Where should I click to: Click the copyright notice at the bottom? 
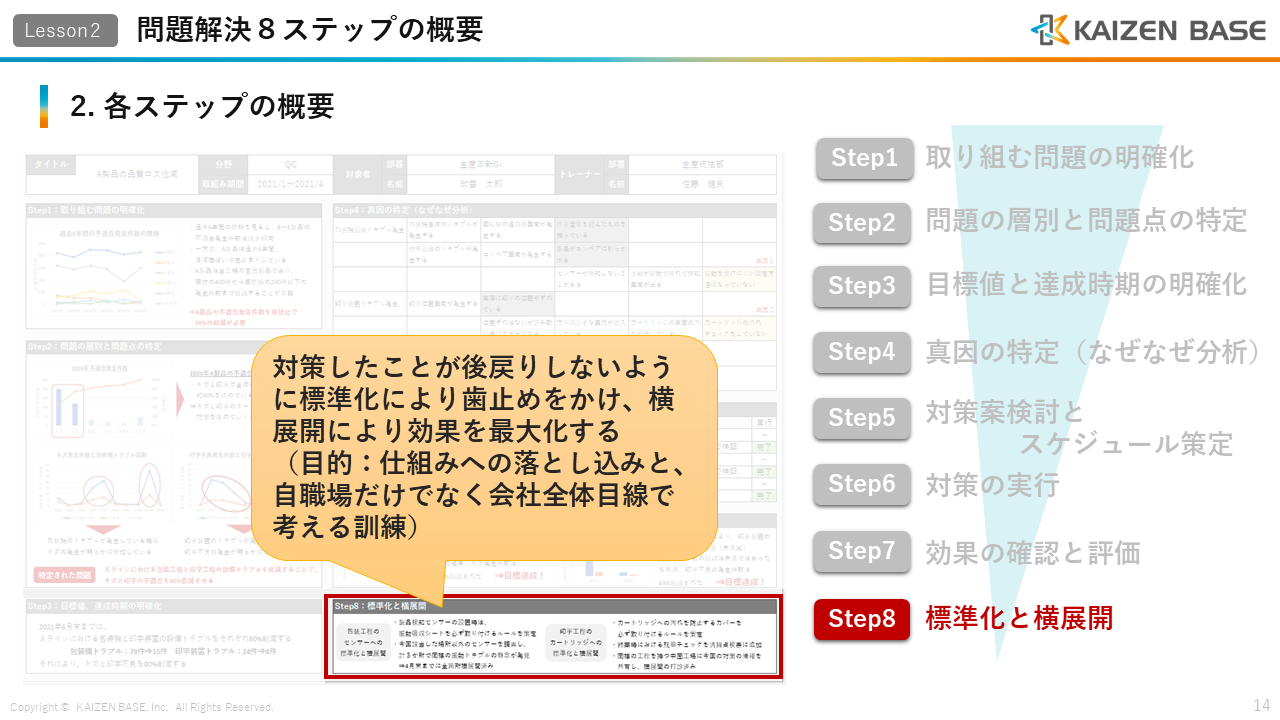[x=142, y=707]
